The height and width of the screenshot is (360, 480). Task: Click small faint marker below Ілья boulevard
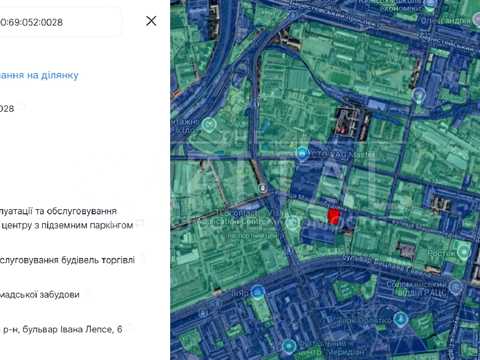click(x=203, y=313)
